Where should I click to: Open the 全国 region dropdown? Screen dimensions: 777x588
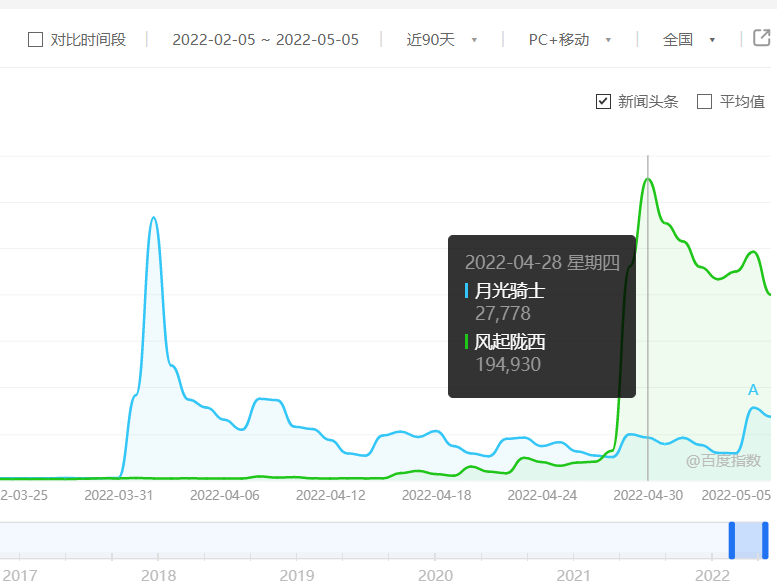(x=689, y=40)
